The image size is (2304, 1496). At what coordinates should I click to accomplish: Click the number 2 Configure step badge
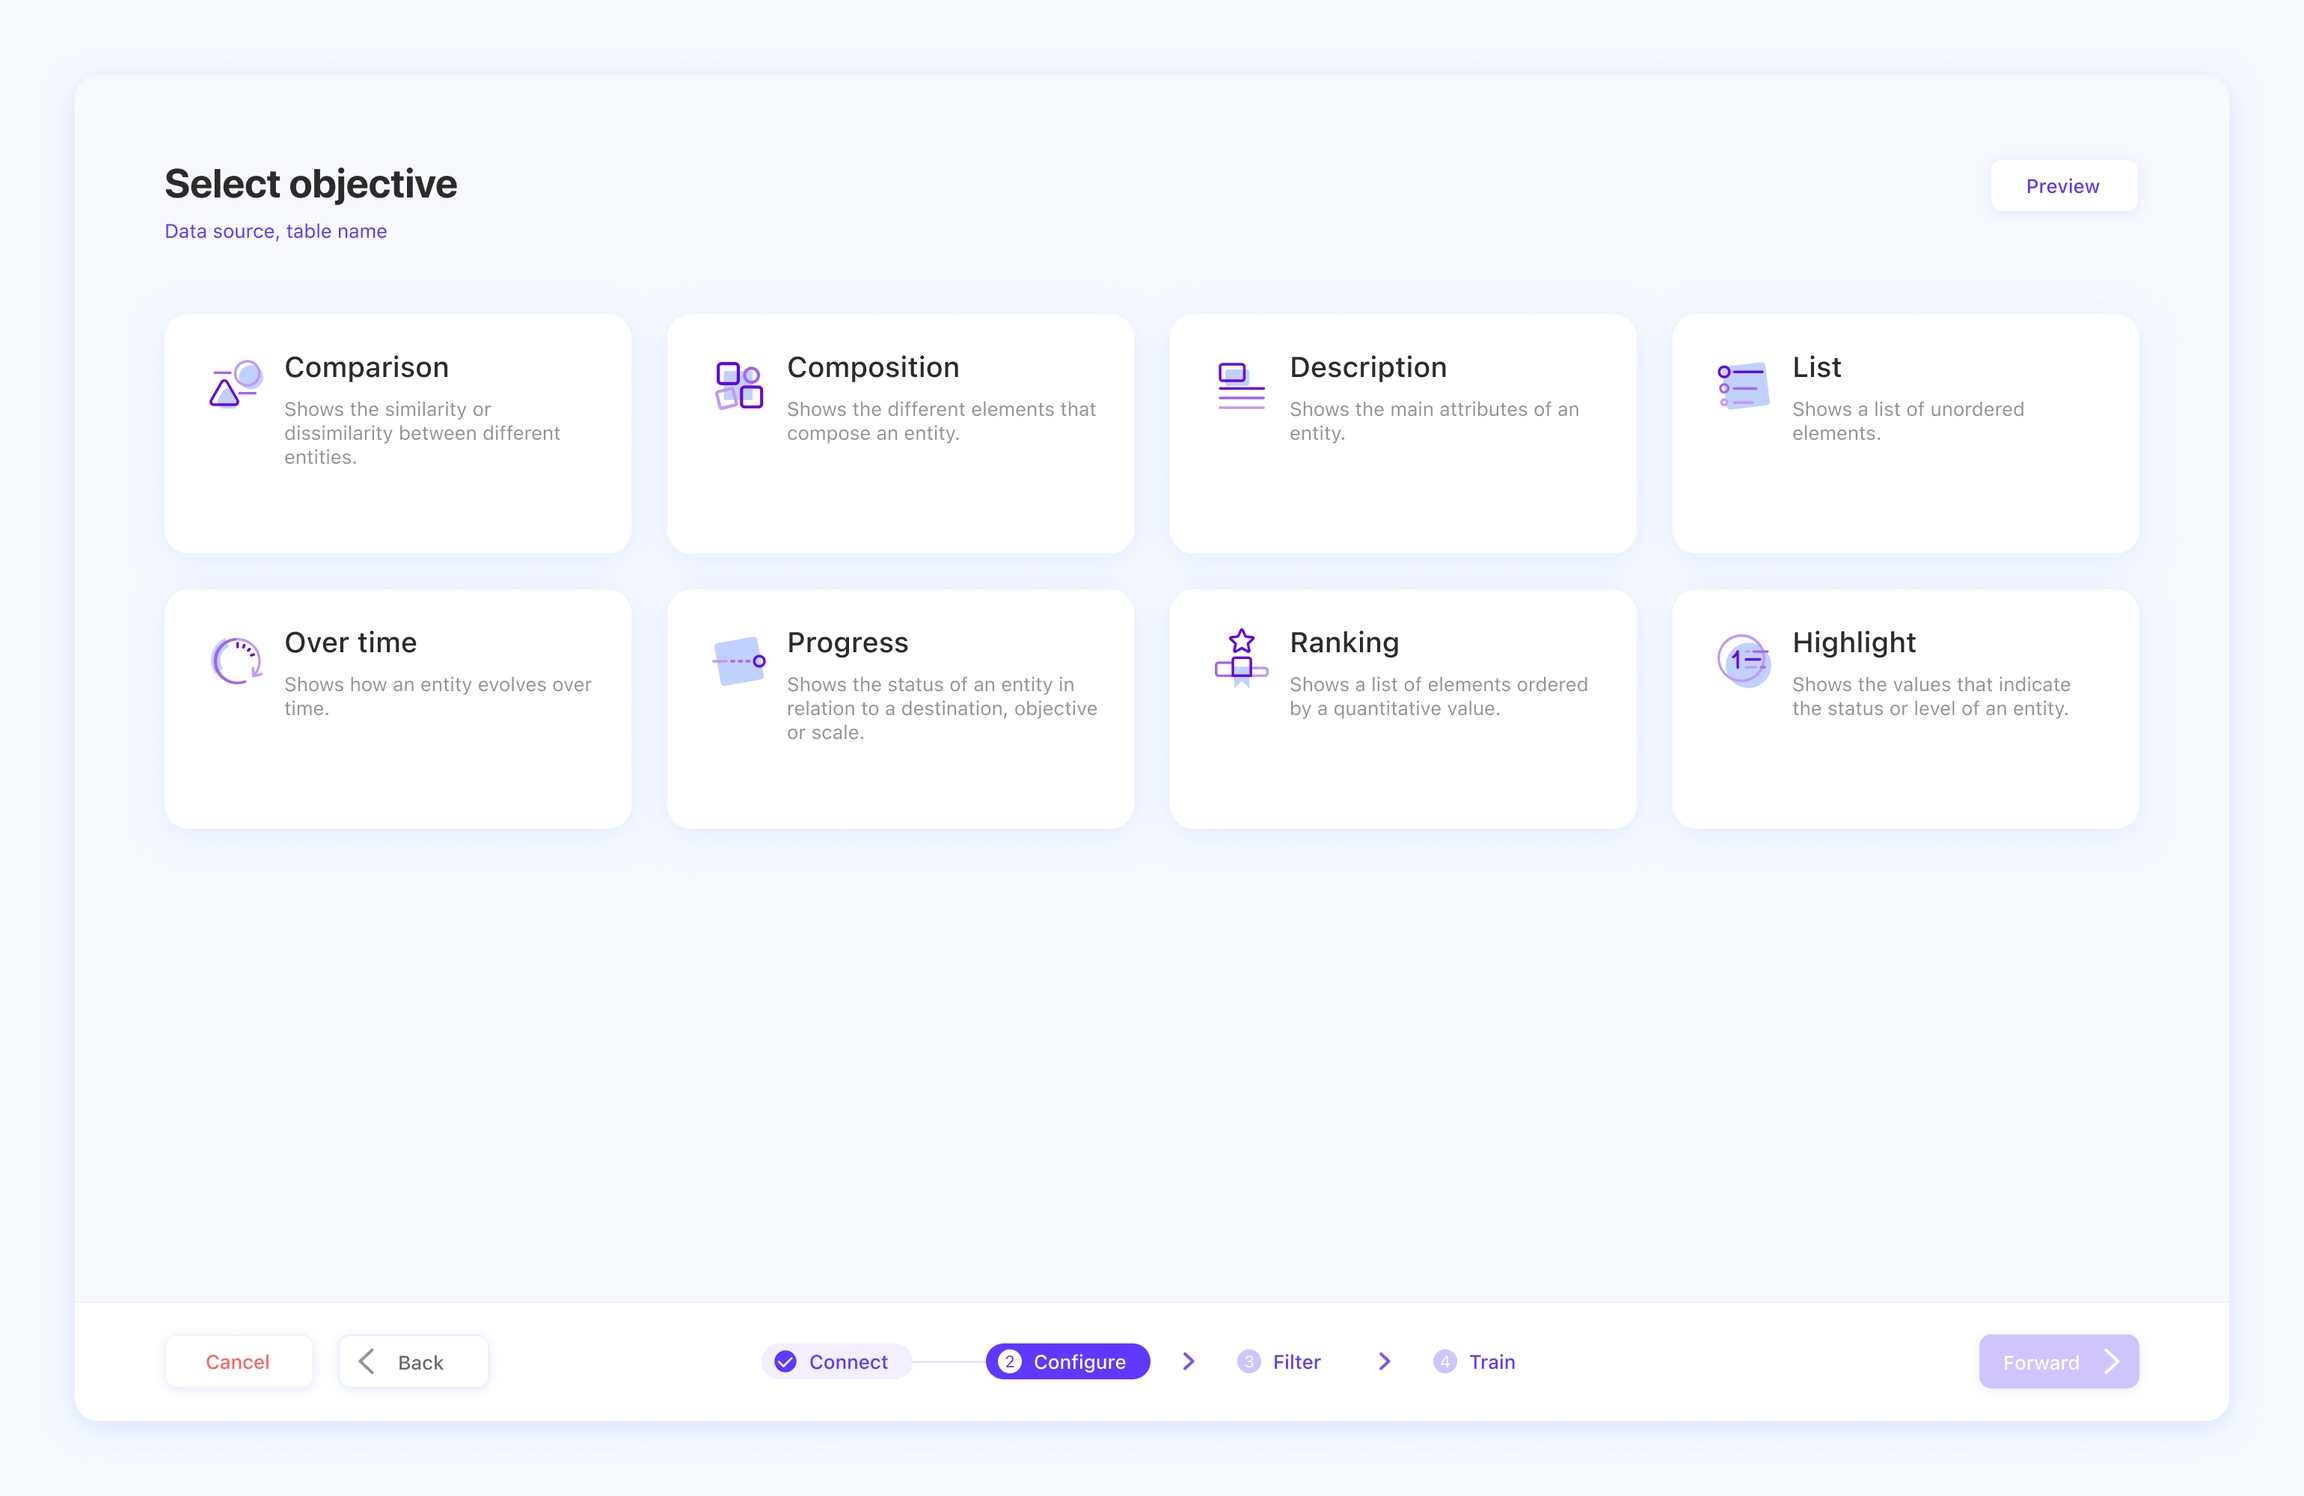click(1010, 1361)
